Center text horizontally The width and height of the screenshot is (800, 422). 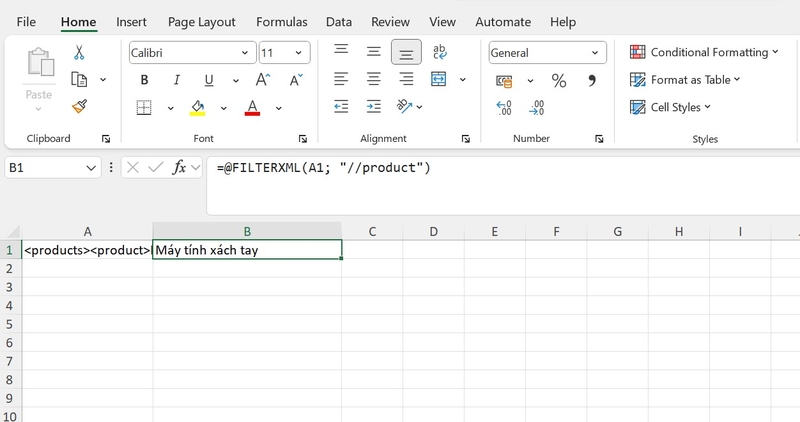point(373,79)
